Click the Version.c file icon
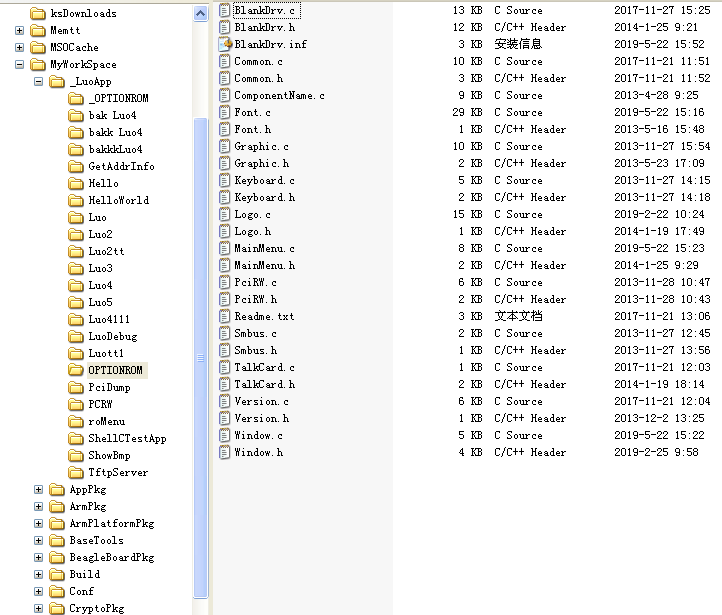This screenshot has height=615, width=722. [x=224, y=401]
